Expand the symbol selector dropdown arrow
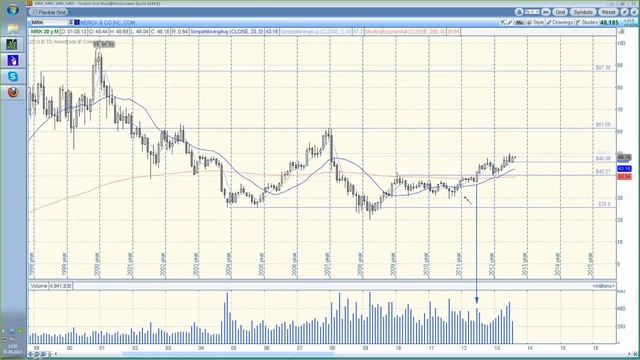This screenshot has width=640, height=360. pos(71,22)
